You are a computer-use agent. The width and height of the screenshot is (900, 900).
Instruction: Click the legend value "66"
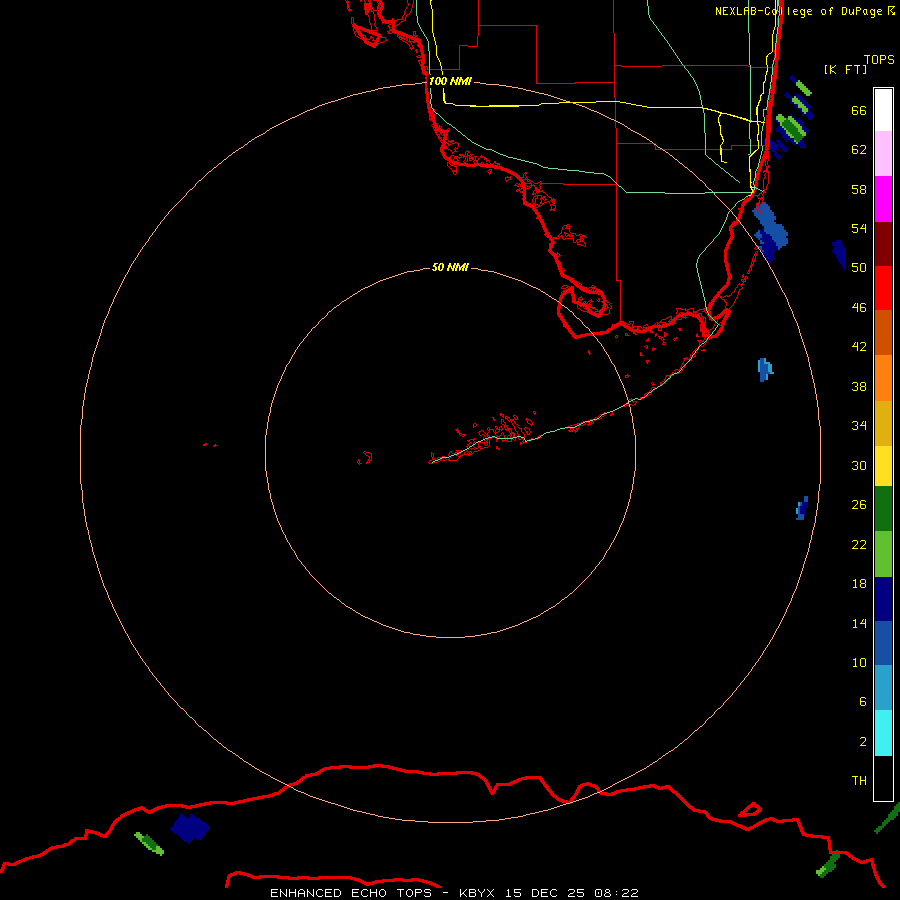coord(859,111)
